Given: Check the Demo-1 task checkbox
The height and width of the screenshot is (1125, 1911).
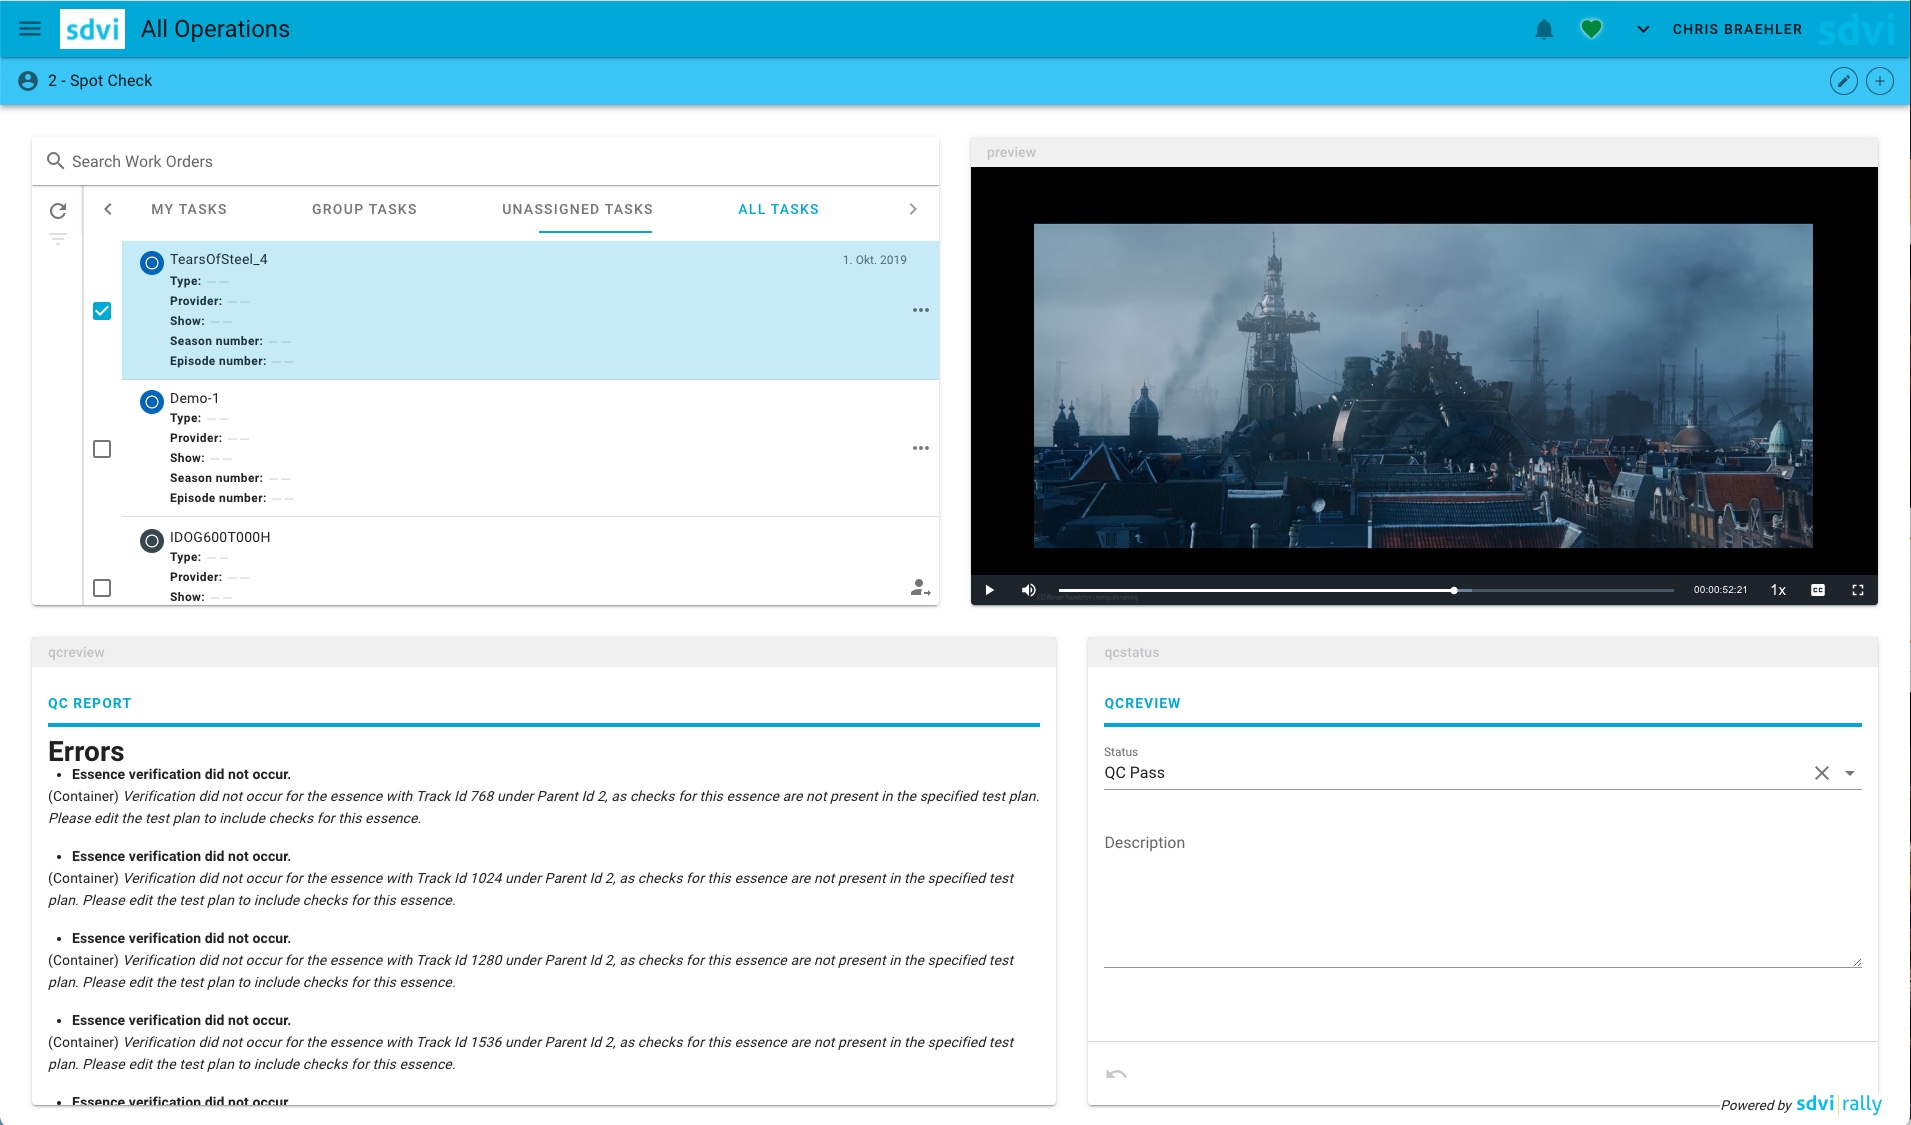Looking at the screenshot, I should [102, 449].
